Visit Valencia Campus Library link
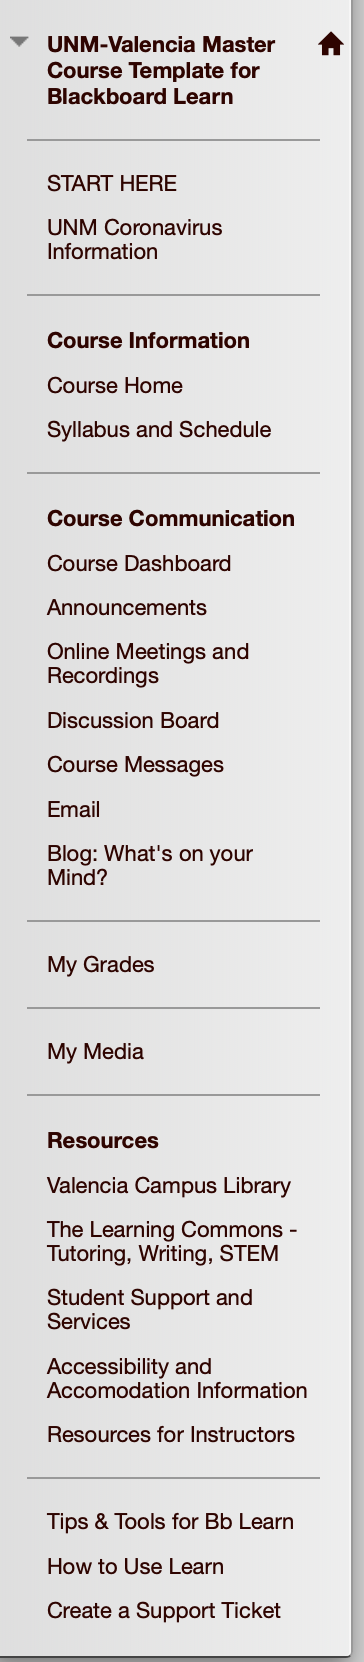364x1662 pixels. pyautogui.click(x=169, y=1185)
